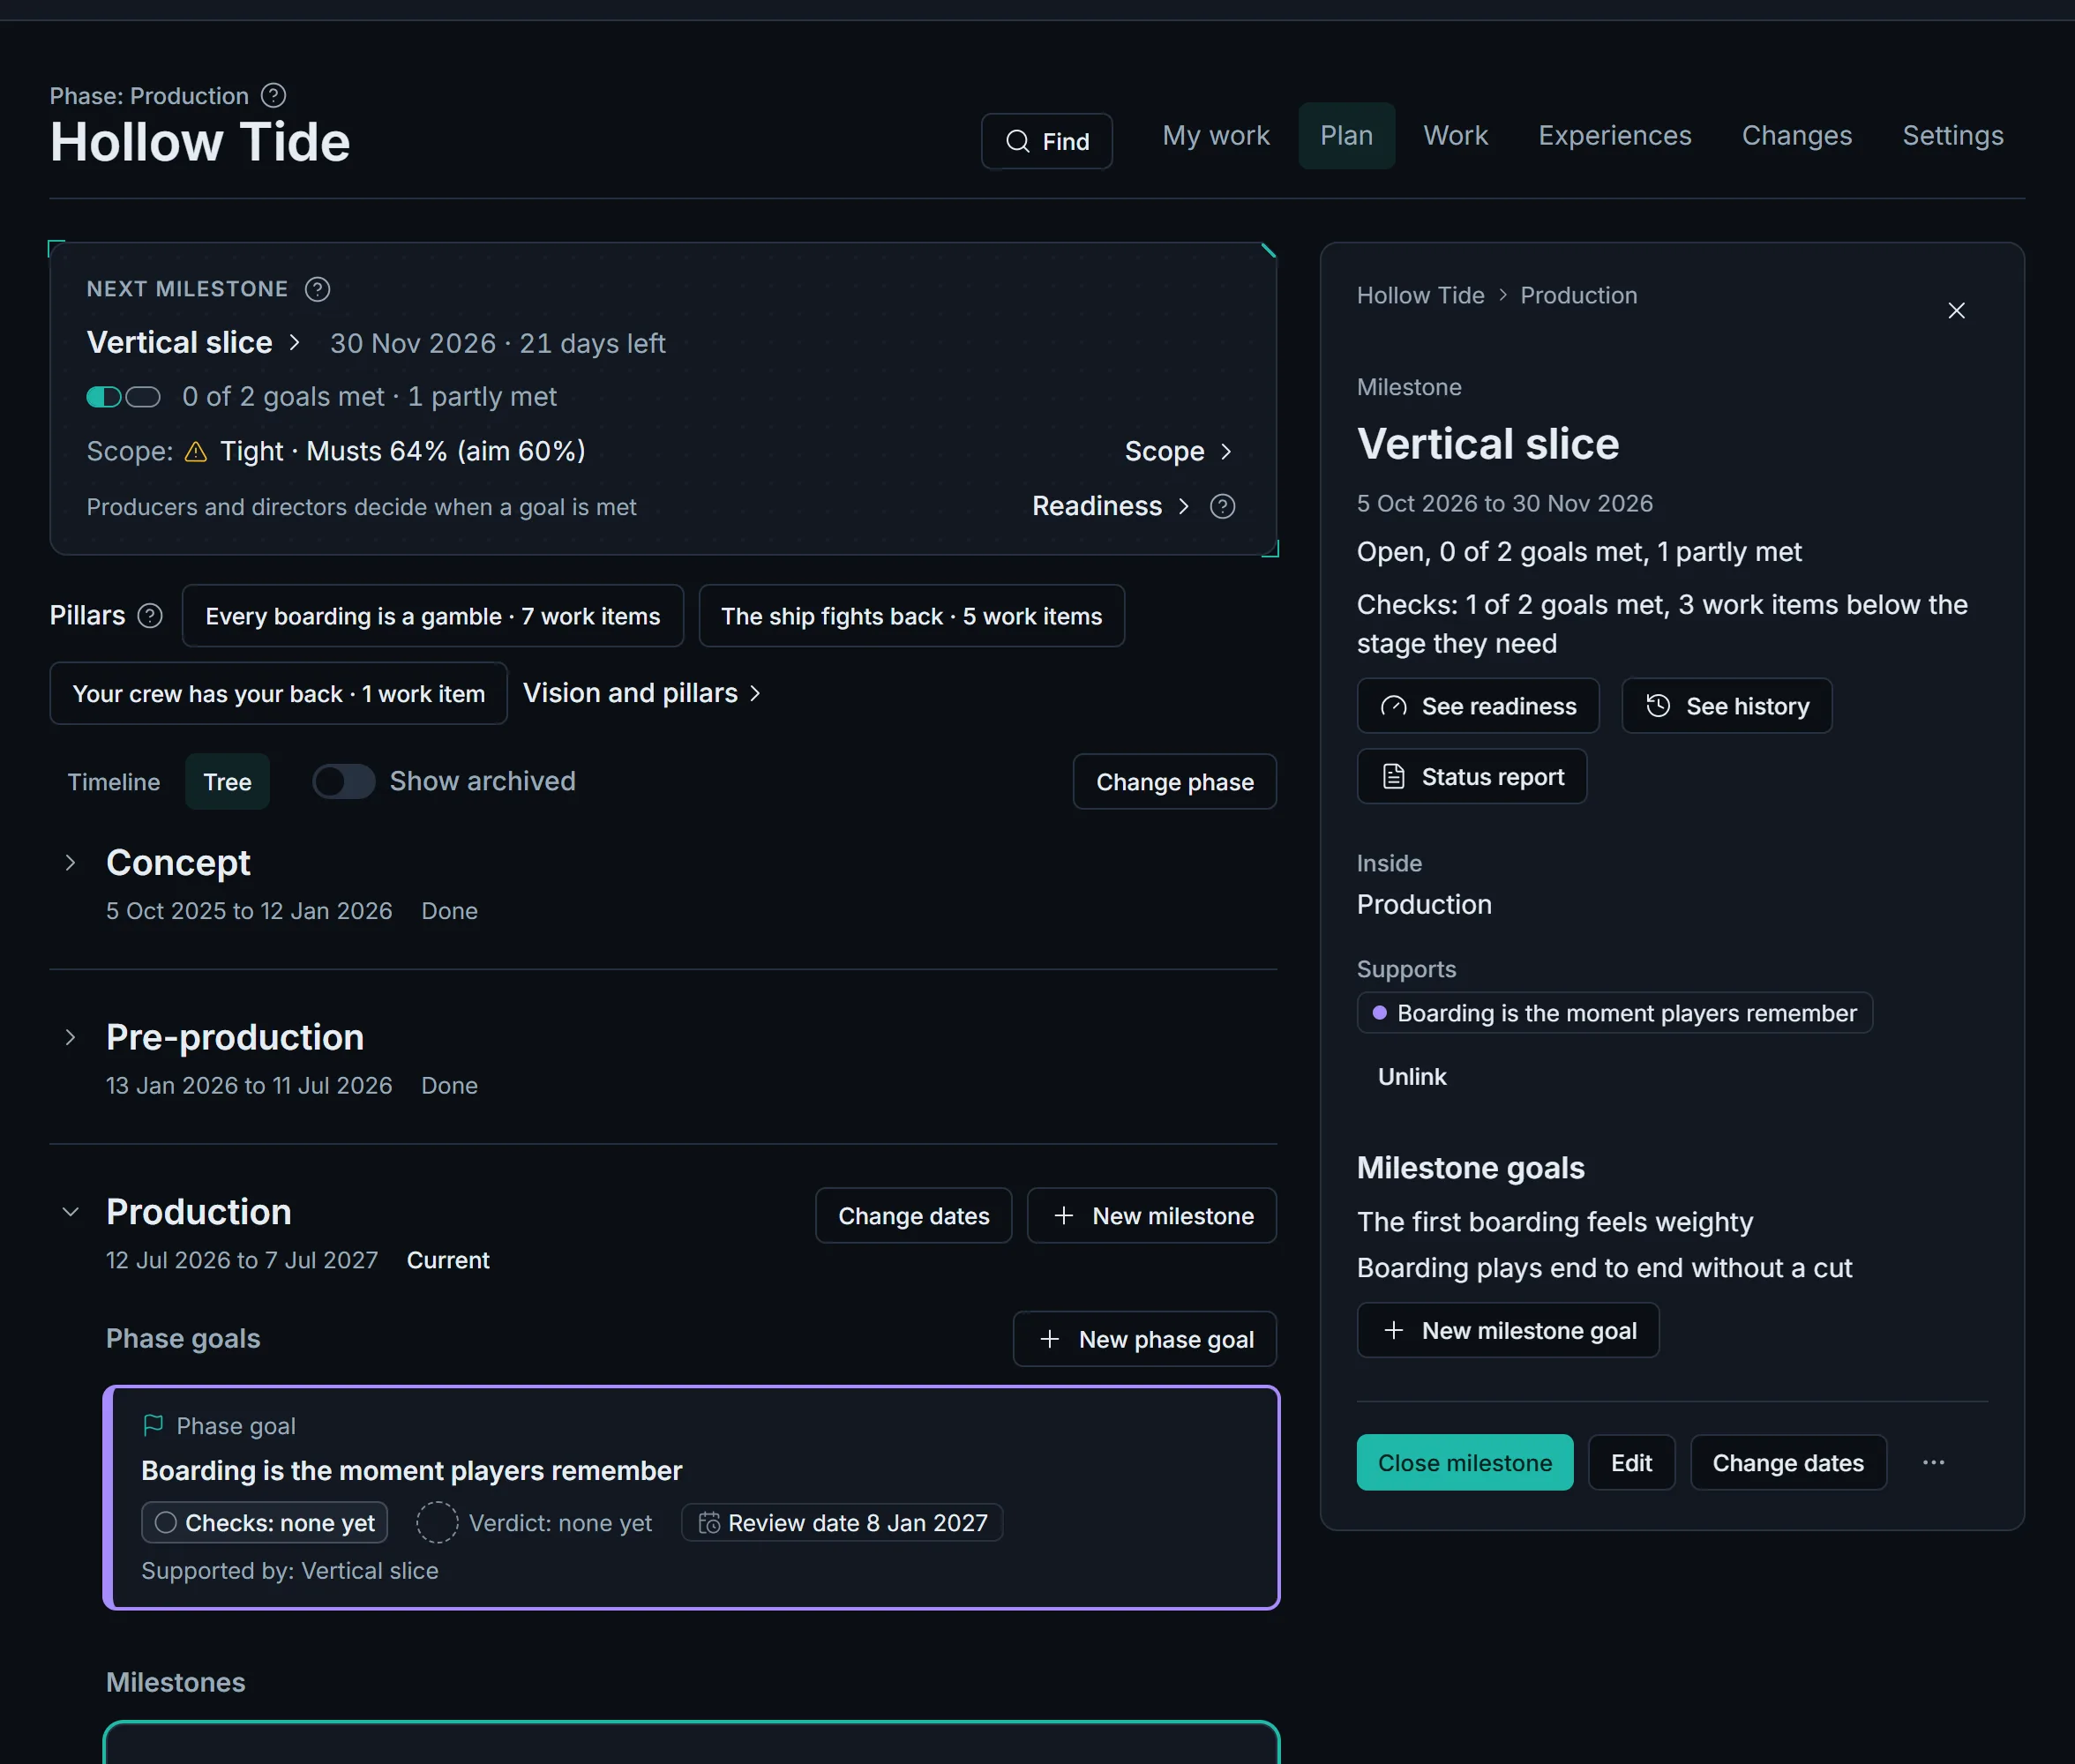2075x1764 pixels.
Task: Click the goals progress pill indicator
Action: coord(123,397)
